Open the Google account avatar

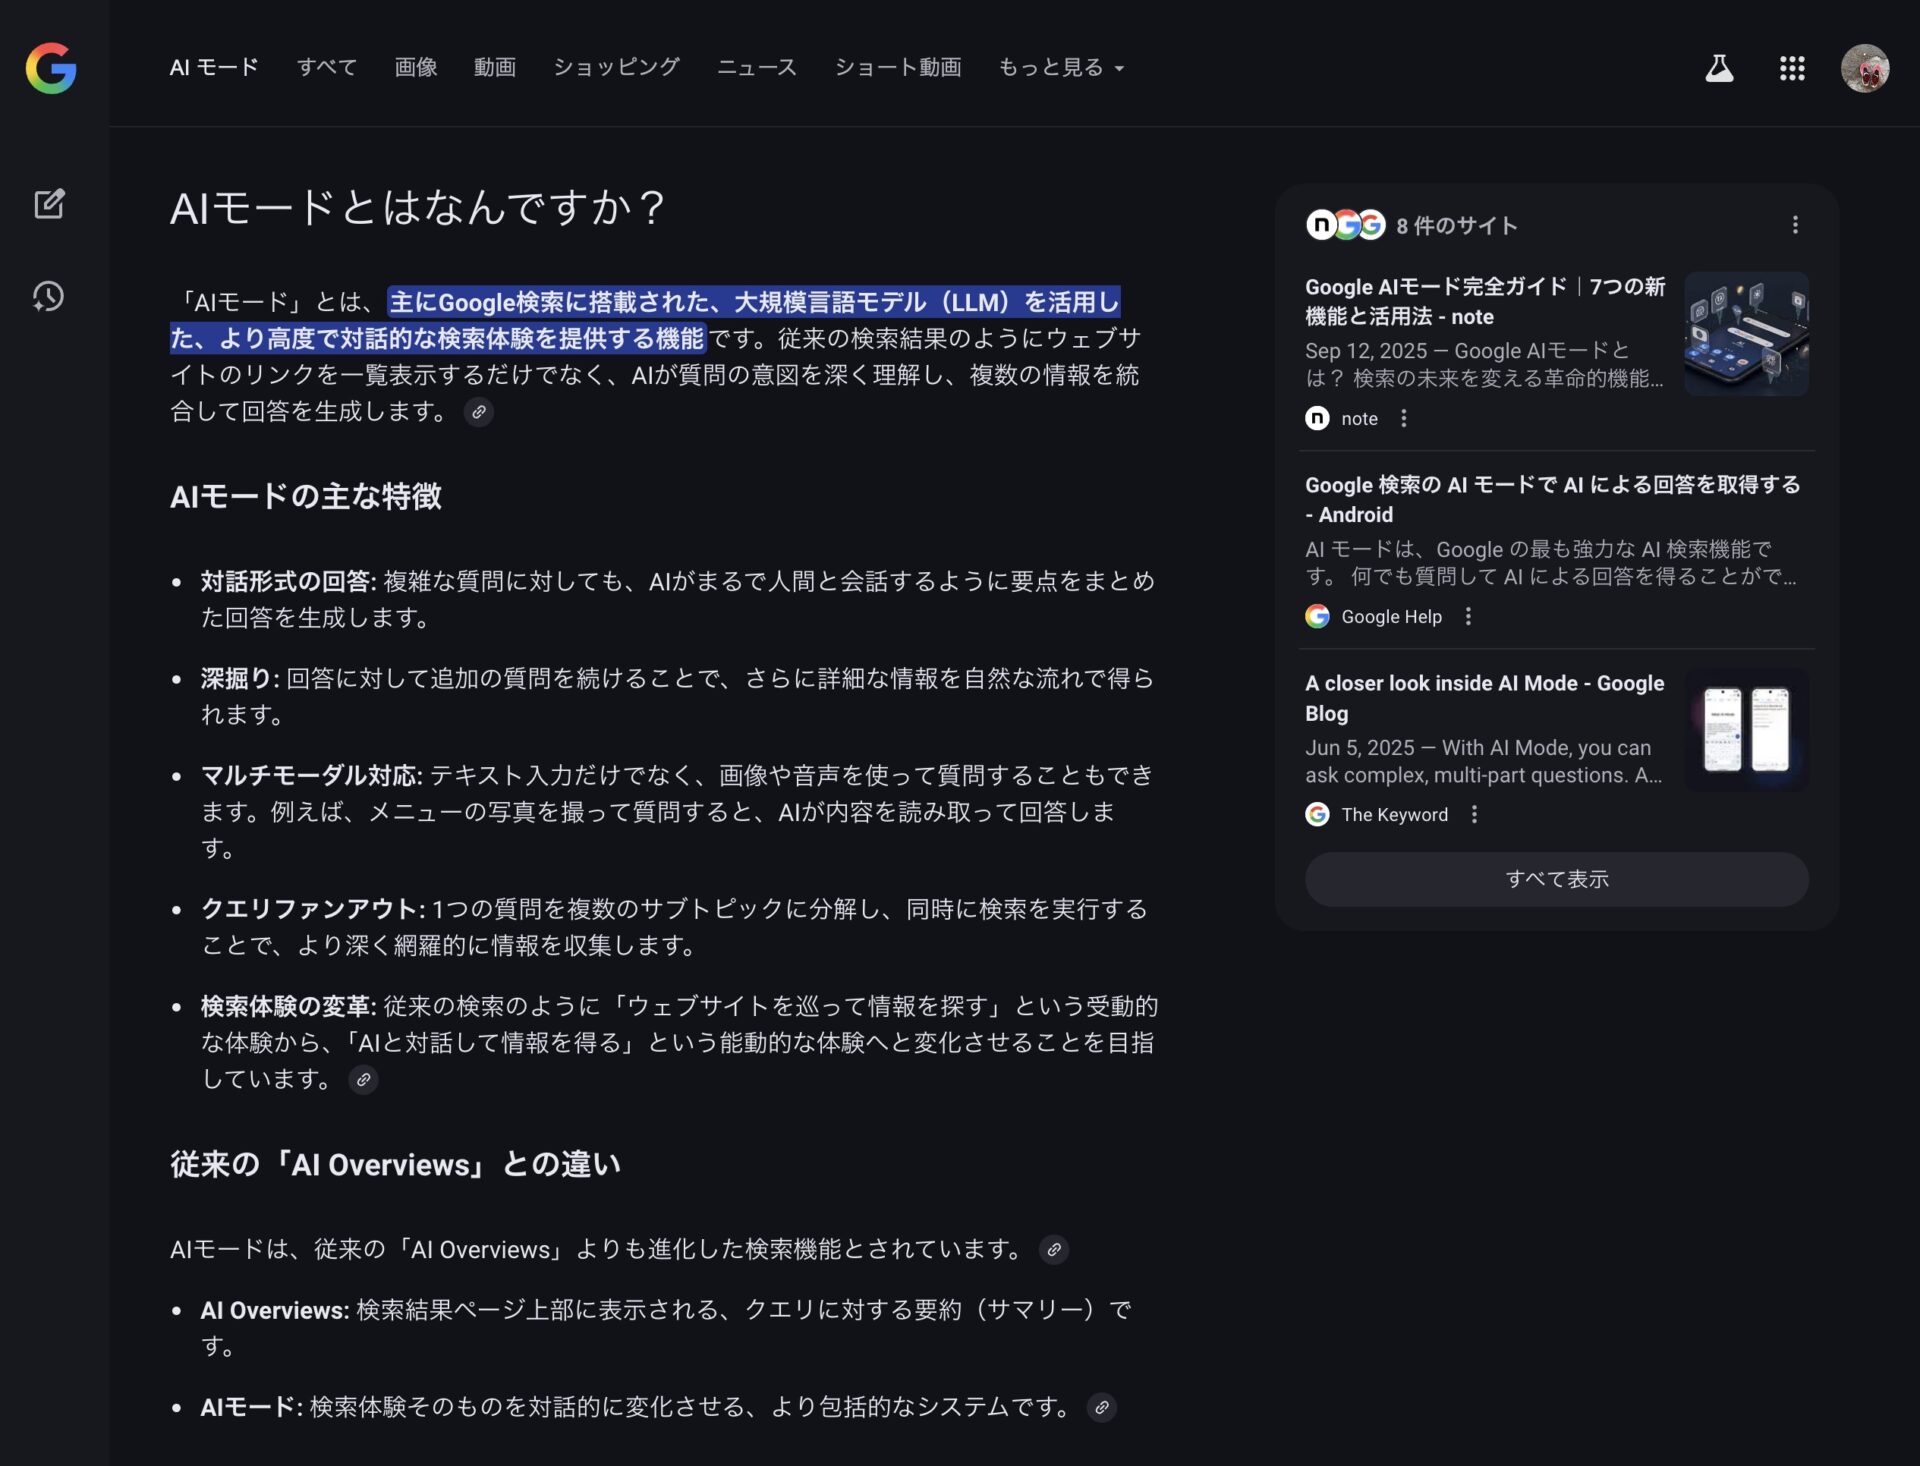(x=1865, y=68)
